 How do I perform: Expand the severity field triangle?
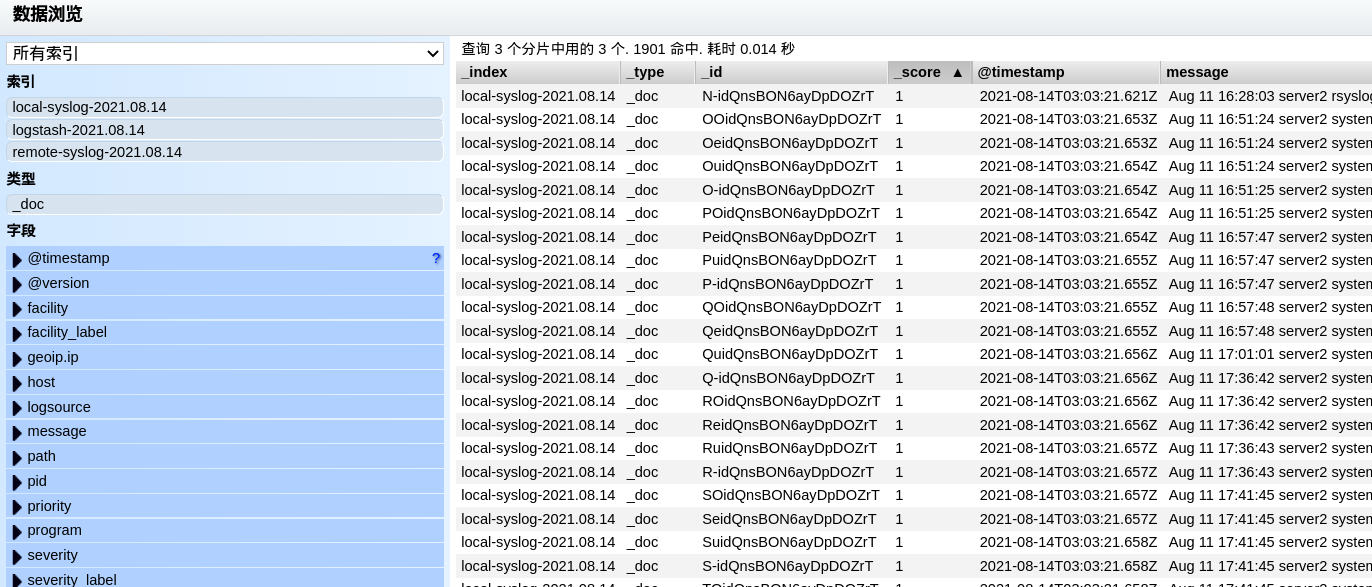(17, 557)
